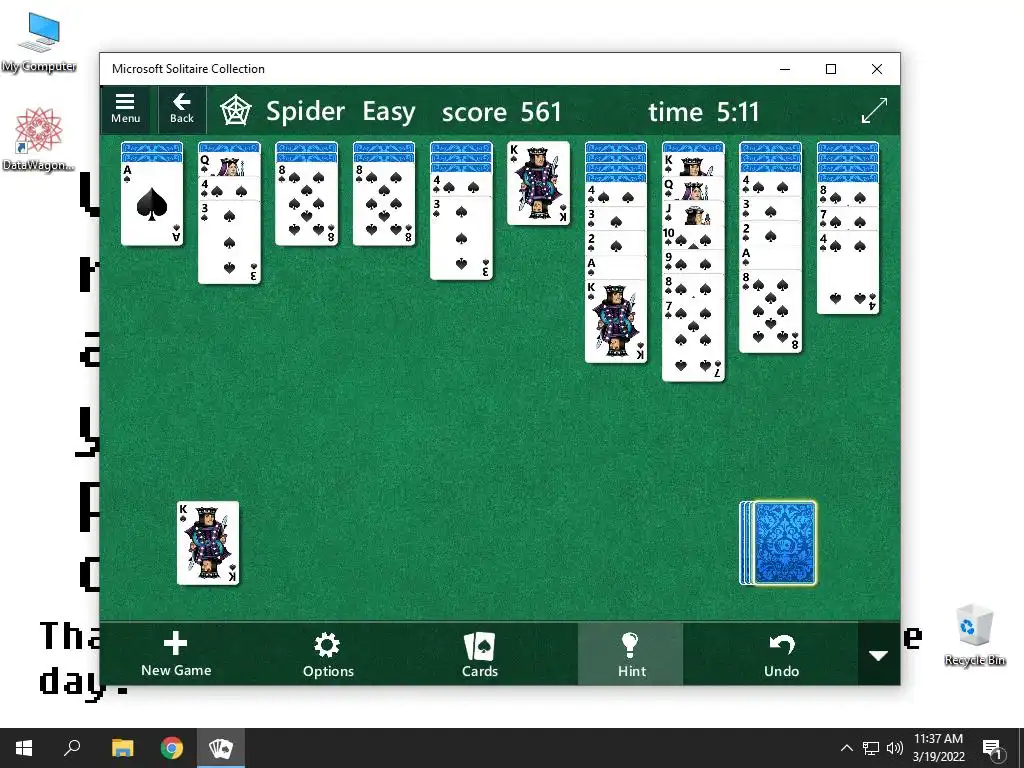Undo the last move
Viewport: 1024px width, 768px height.
tap(781, 654)
